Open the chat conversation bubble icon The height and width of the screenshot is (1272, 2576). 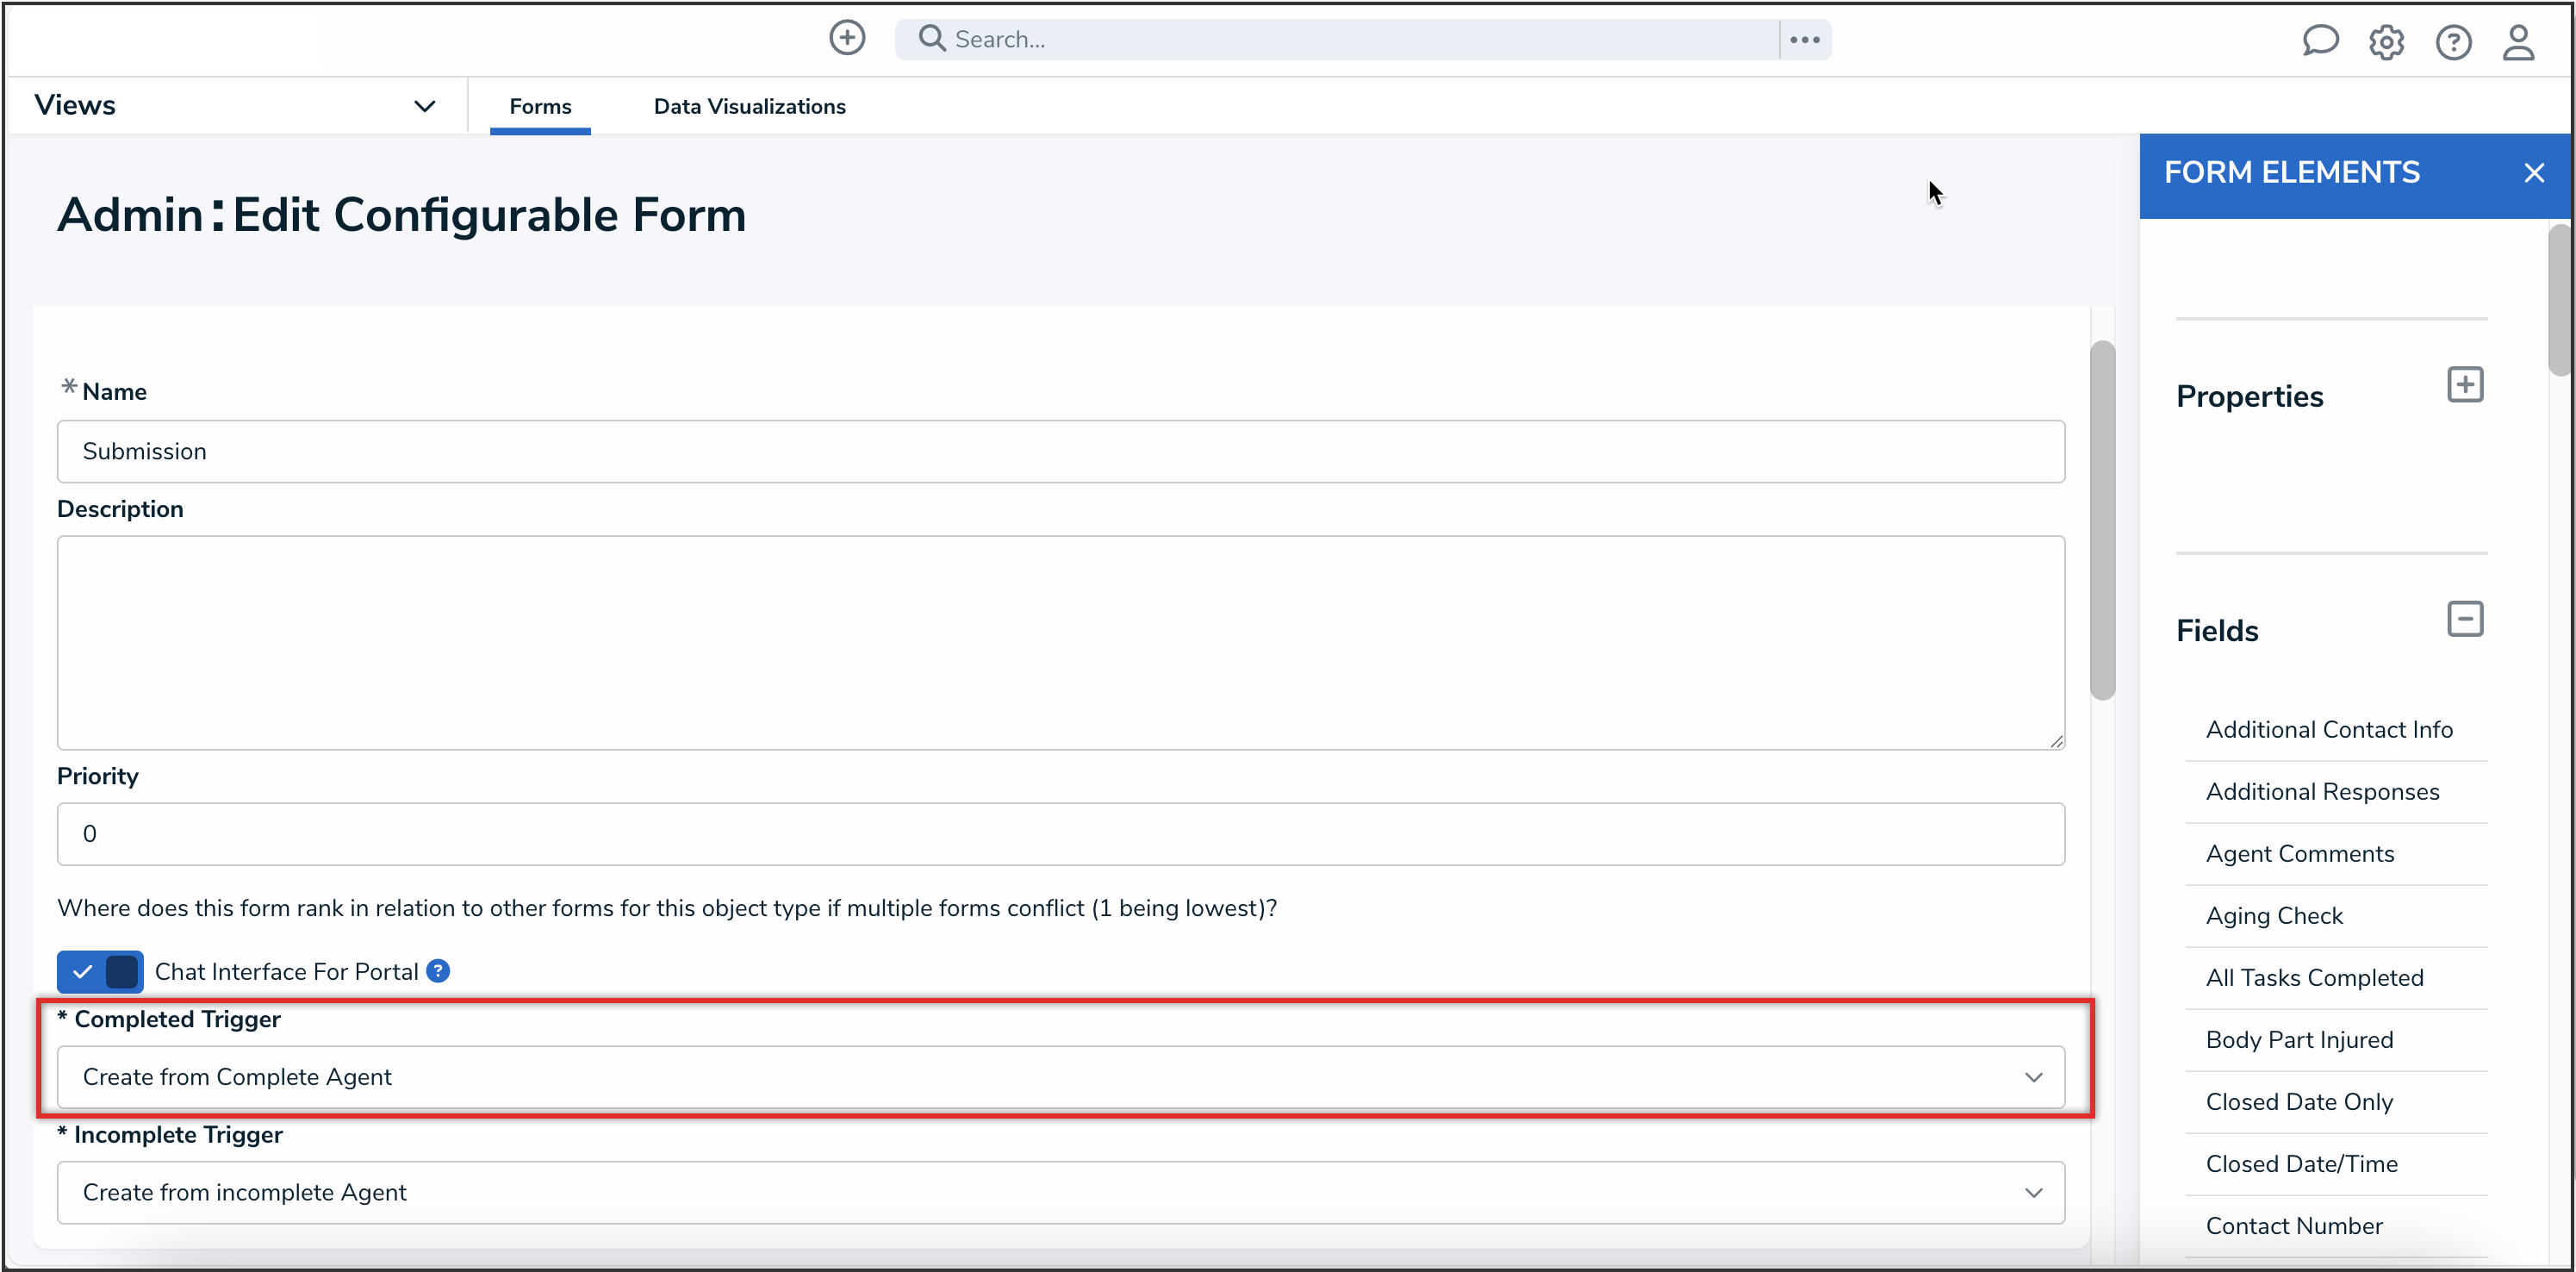[x=2320, y=41]
